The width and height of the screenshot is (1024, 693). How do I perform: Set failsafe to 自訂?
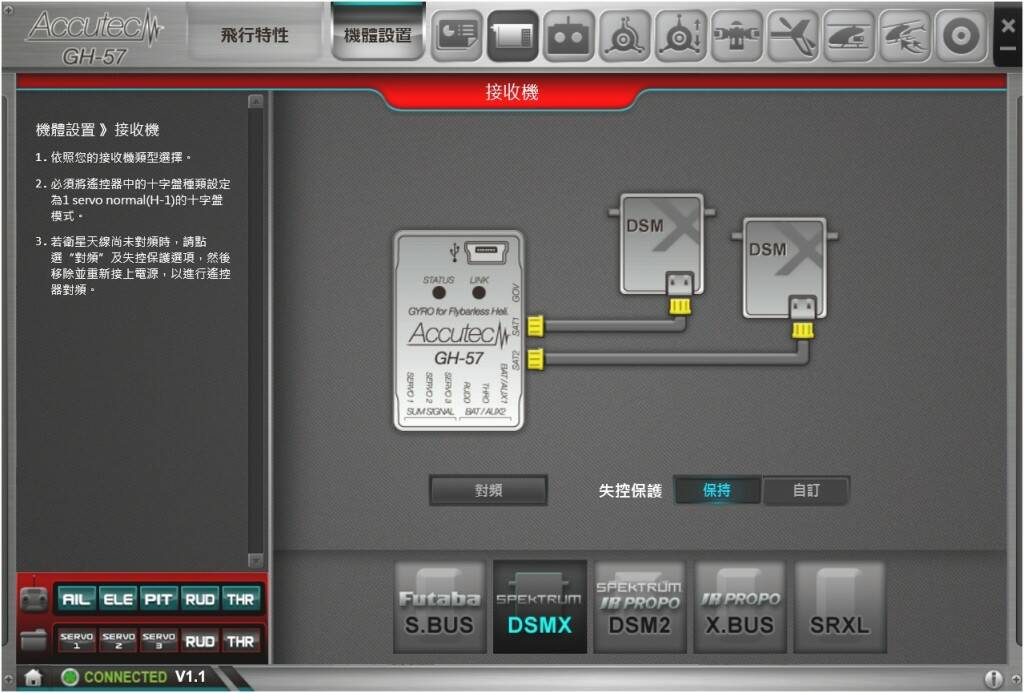coord(806,490)
